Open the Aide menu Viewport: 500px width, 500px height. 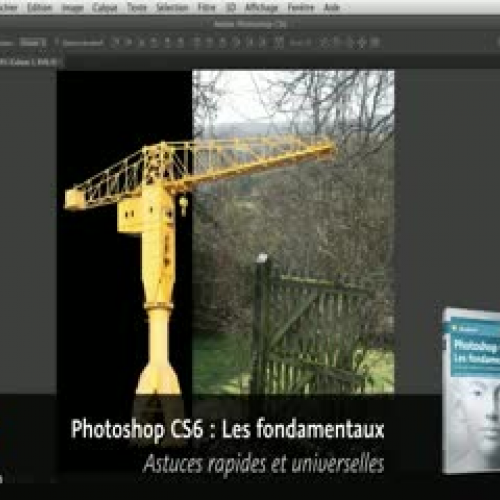click(x=332, y=7)
